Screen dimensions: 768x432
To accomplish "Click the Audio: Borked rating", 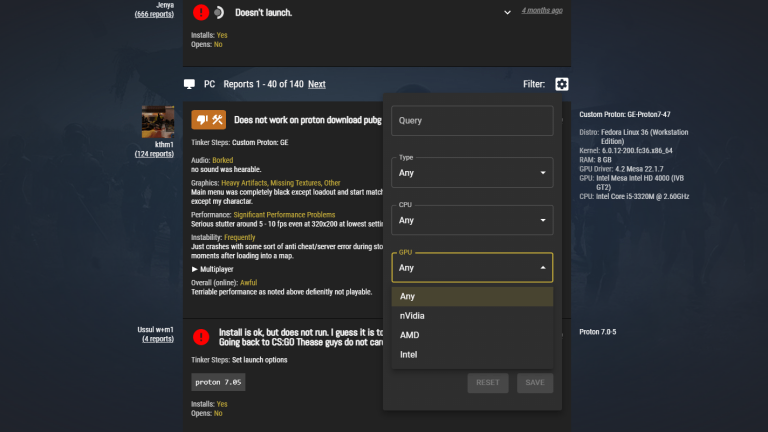I will click(212, 160).
